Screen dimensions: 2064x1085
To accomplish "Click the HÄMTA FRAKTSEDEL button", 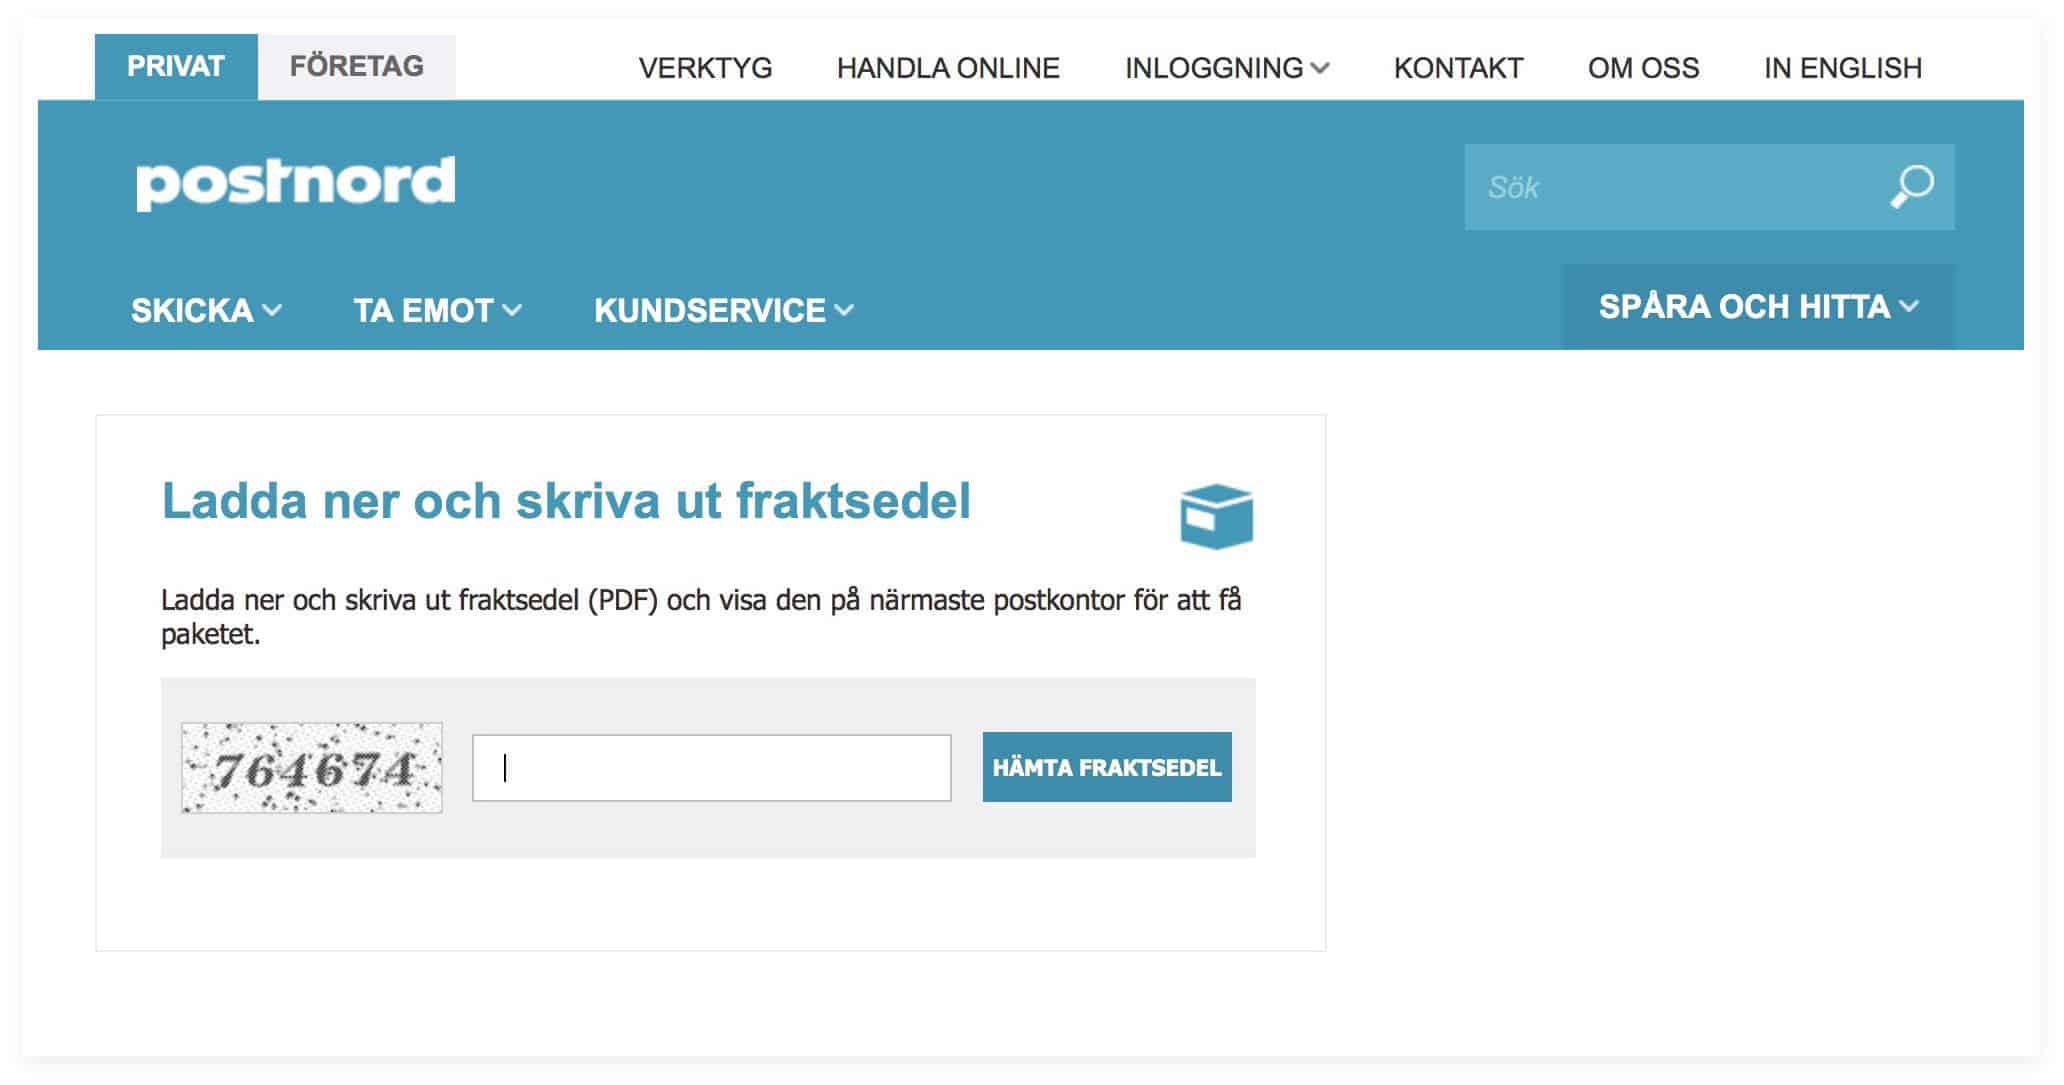I will (x=1107, y=767).
